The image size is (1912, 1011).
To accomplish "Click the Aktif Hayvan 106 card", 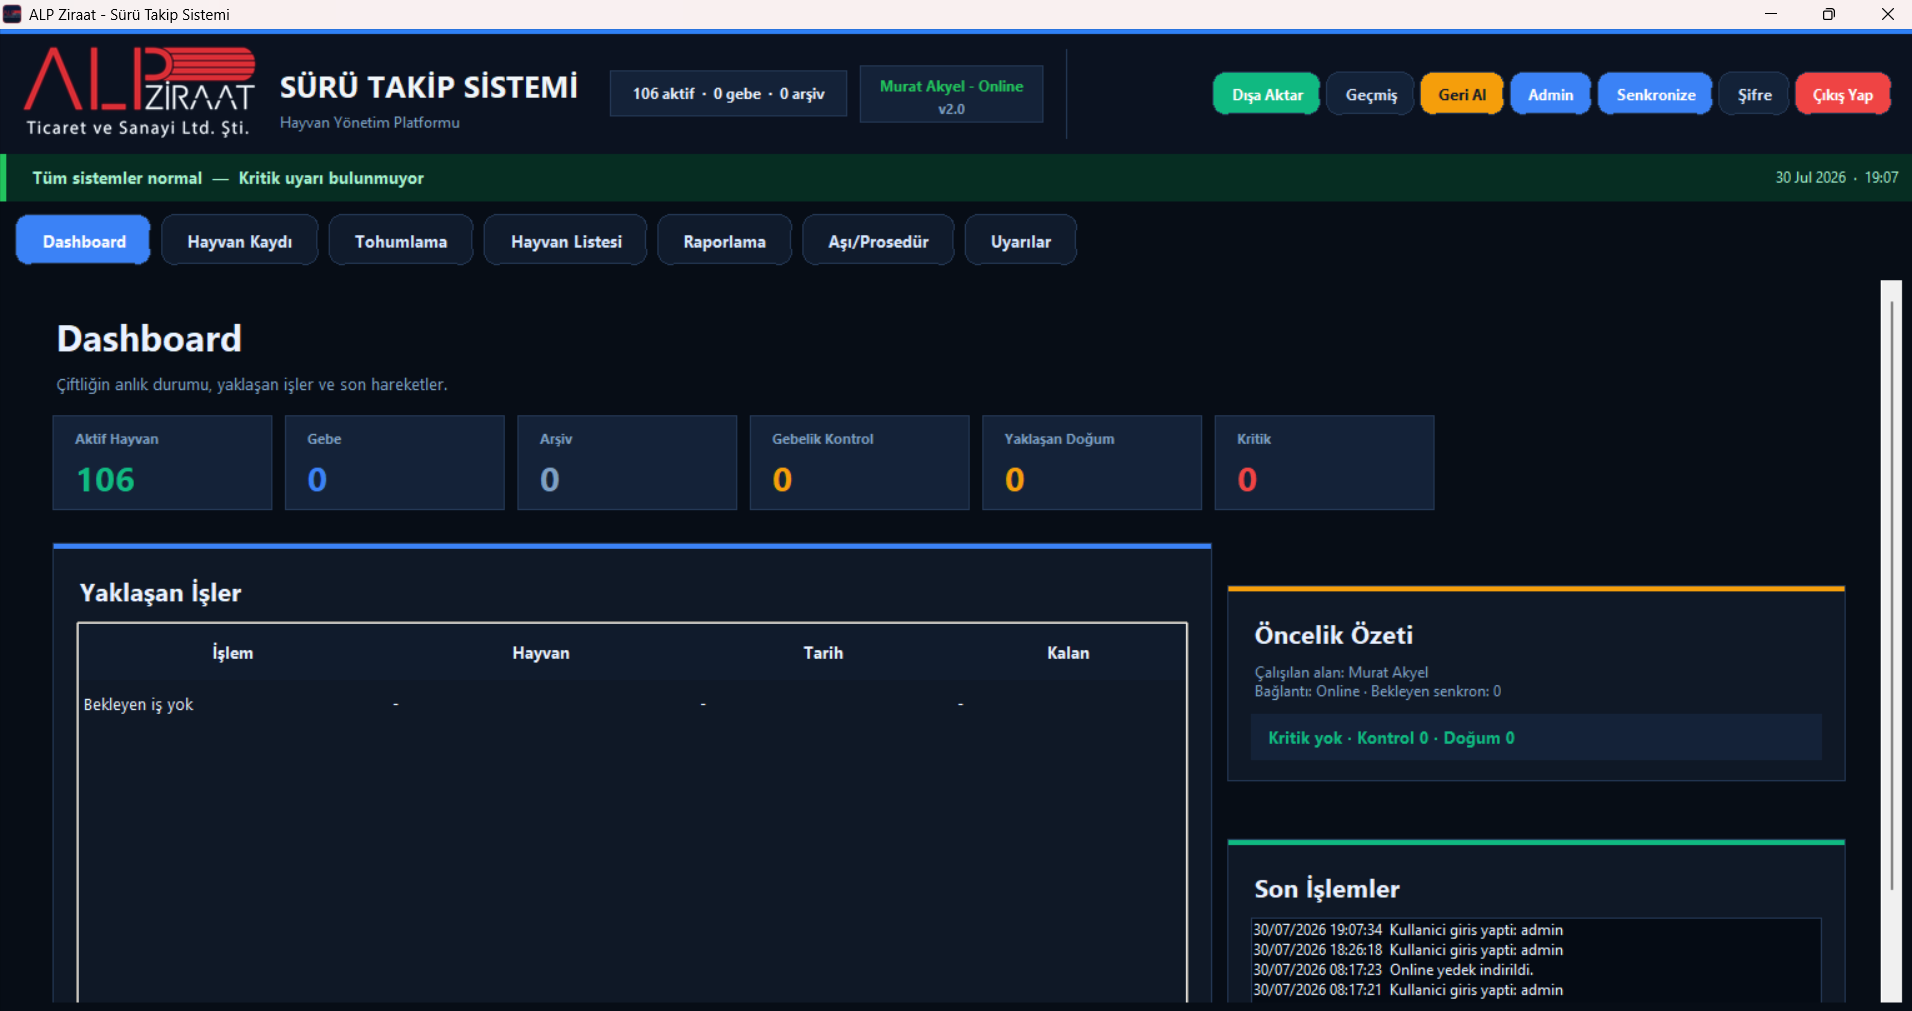I will [162, 463].
